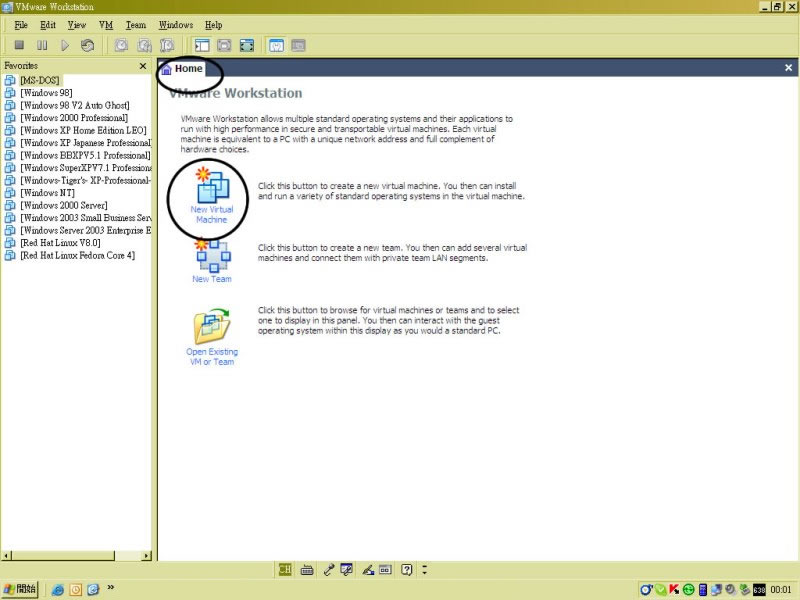The width and height of the screenshot is (800, 600).
Task: Click the Revert to Snapshot icon
Action: click(144, 45)
